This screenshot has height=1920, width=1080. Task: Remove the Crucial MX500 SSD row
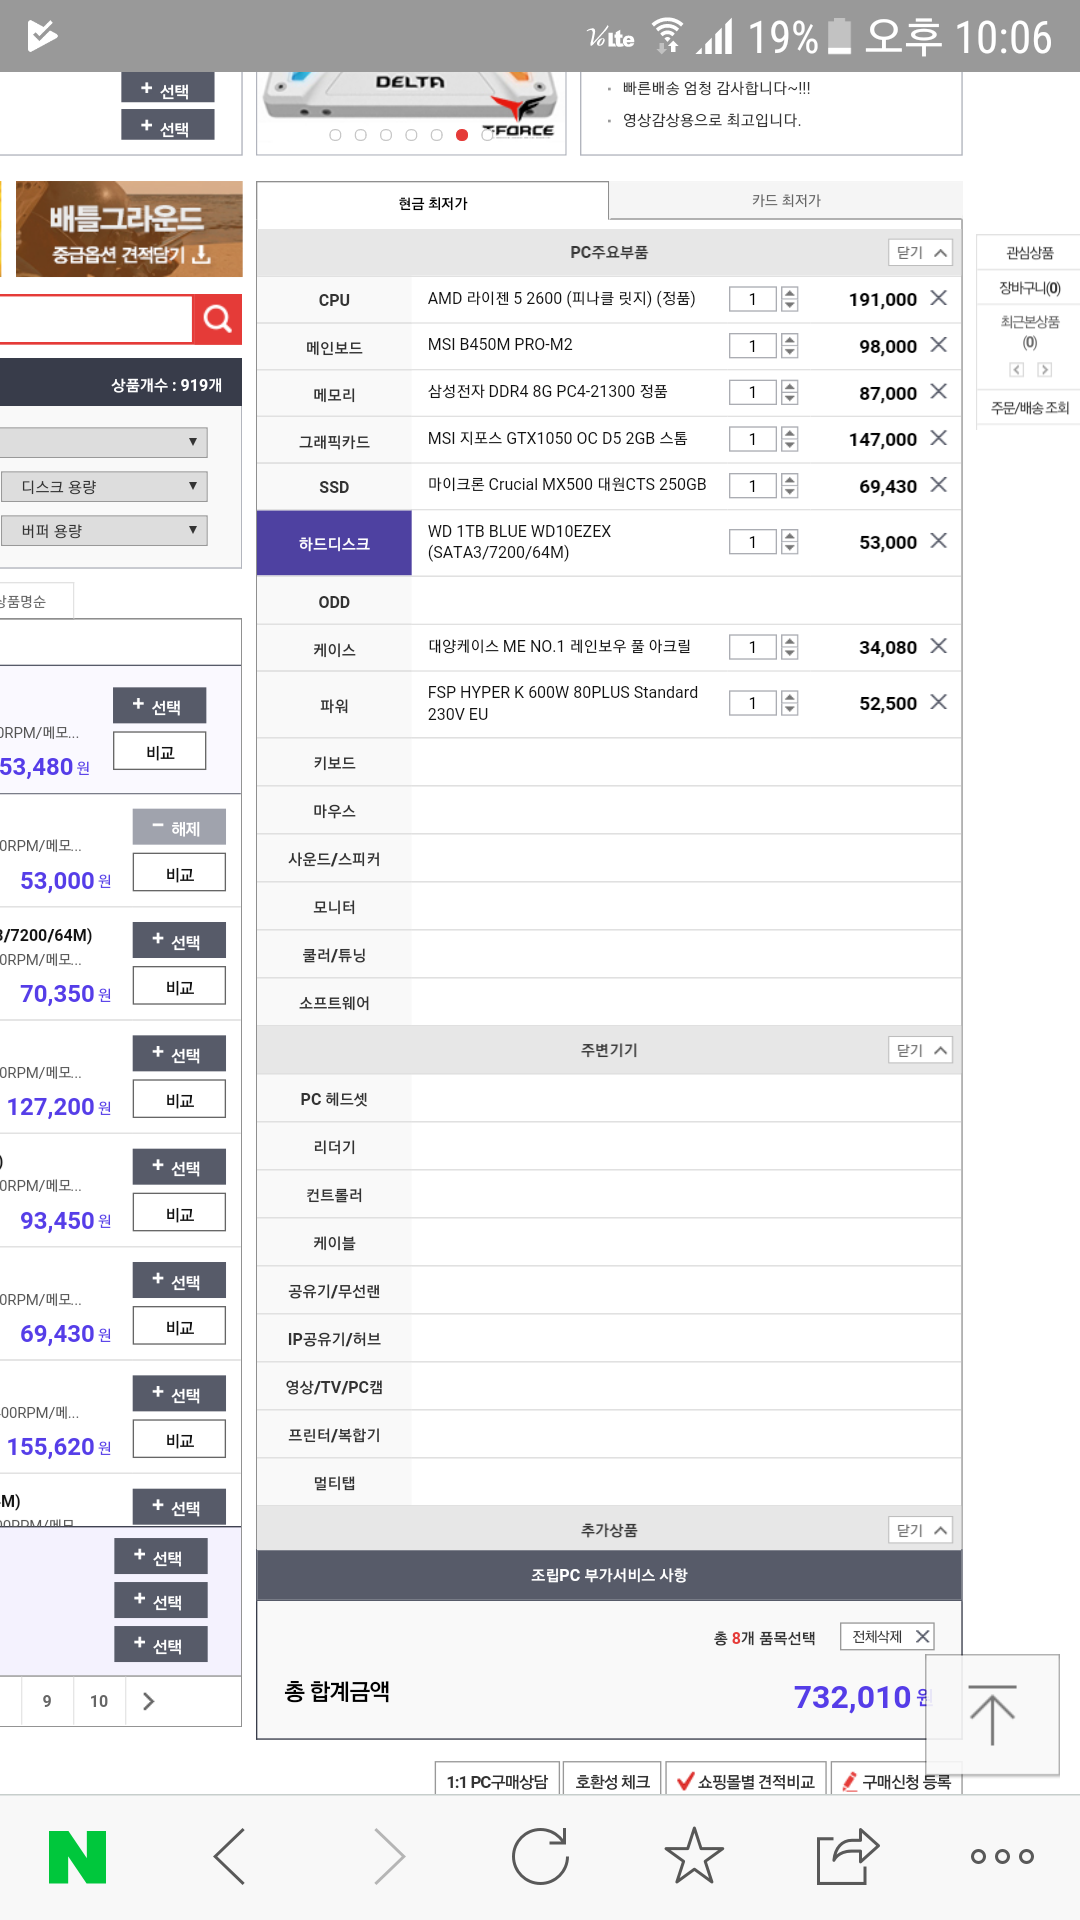tap(938, 485)
